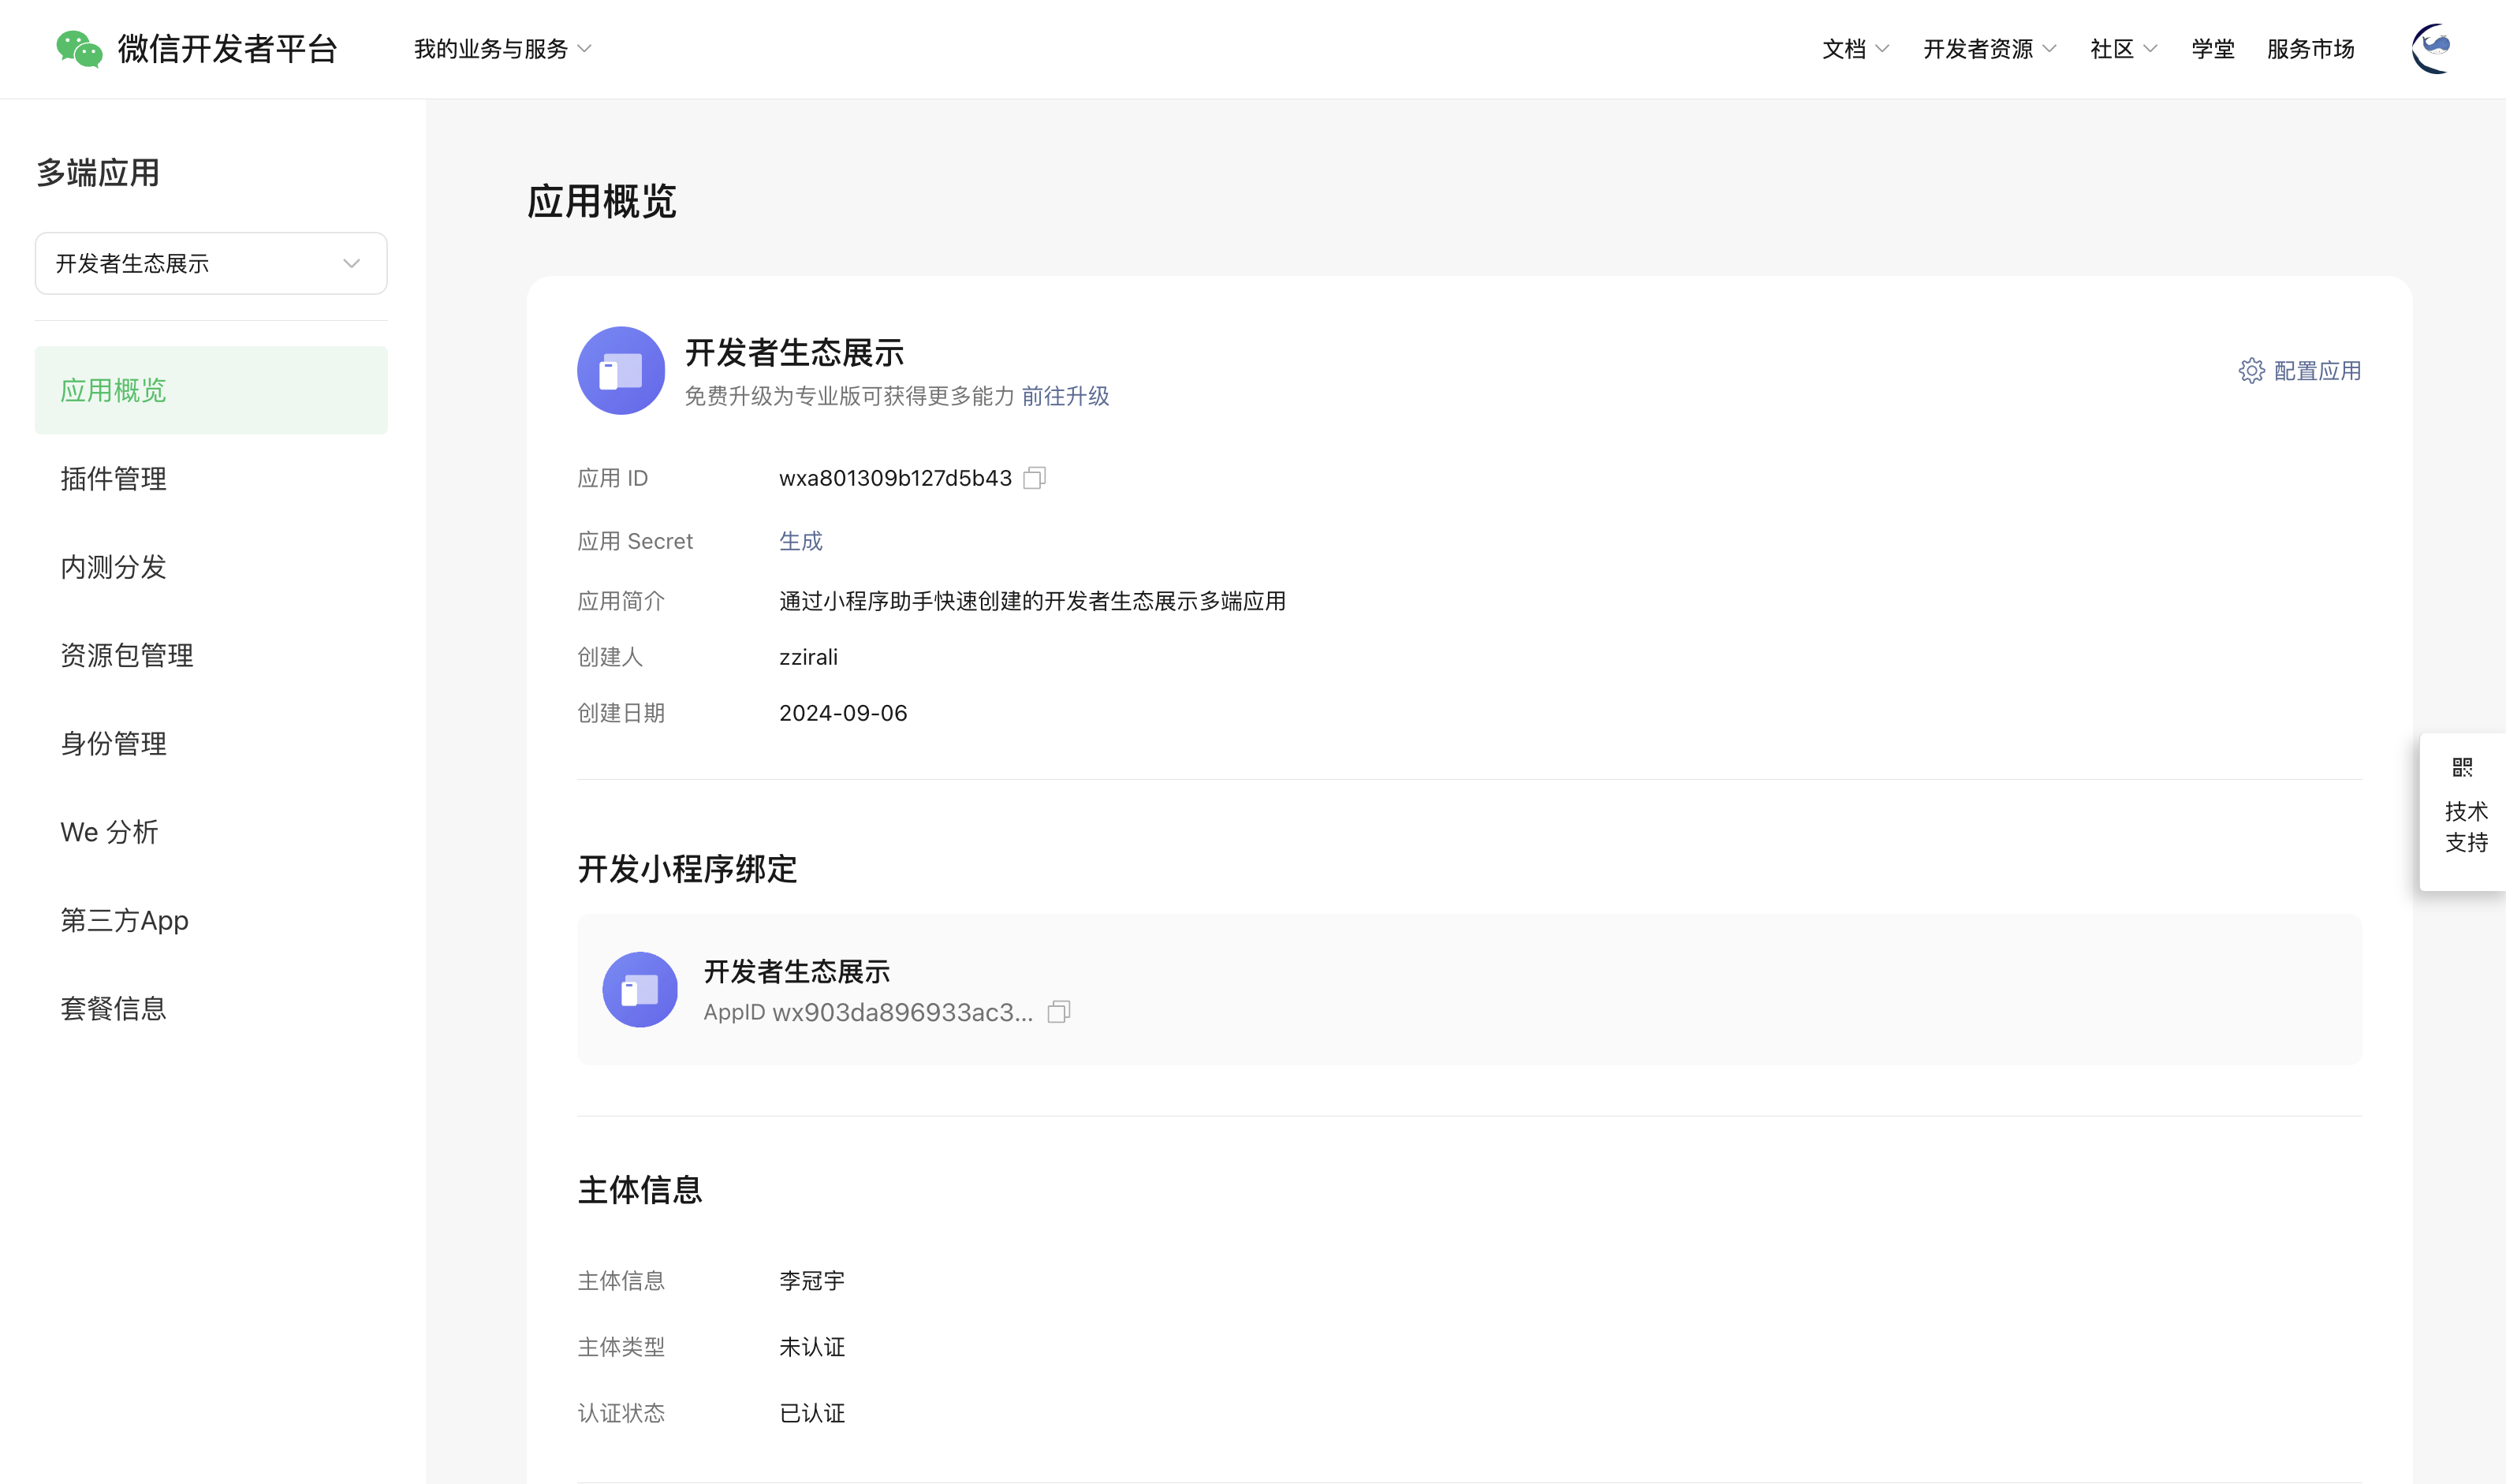Open 服务市场 in the top navigation

(x=2310, y=49)
